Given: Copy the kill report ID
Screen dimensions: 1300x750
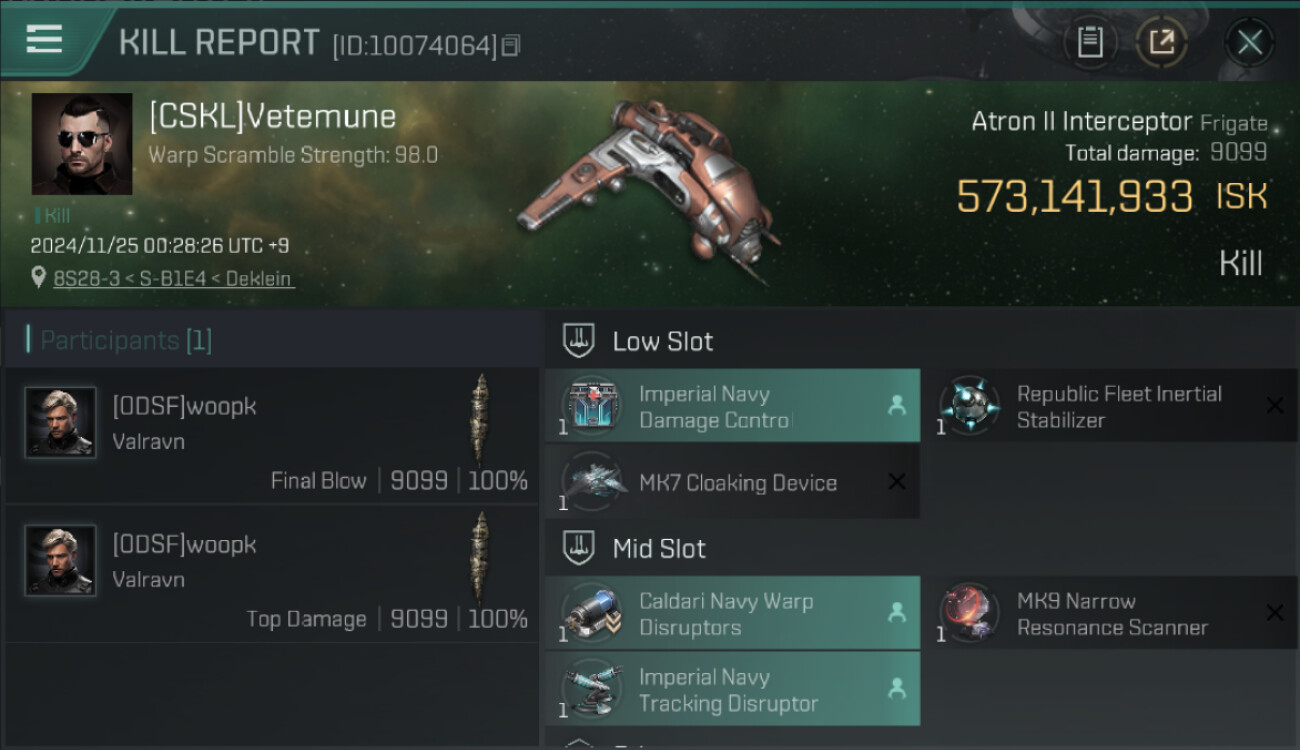Looking at the screenshot, I should coord(511,46).
